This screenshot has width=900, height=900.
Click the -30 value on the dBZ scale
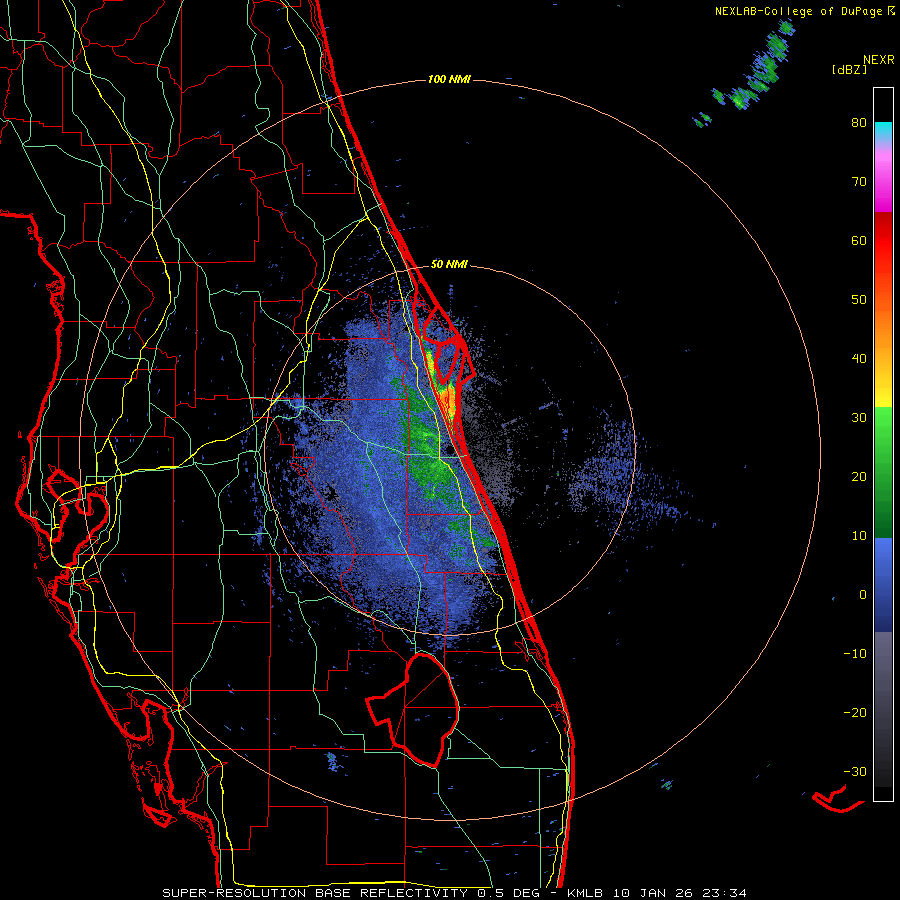coord(855,772)
